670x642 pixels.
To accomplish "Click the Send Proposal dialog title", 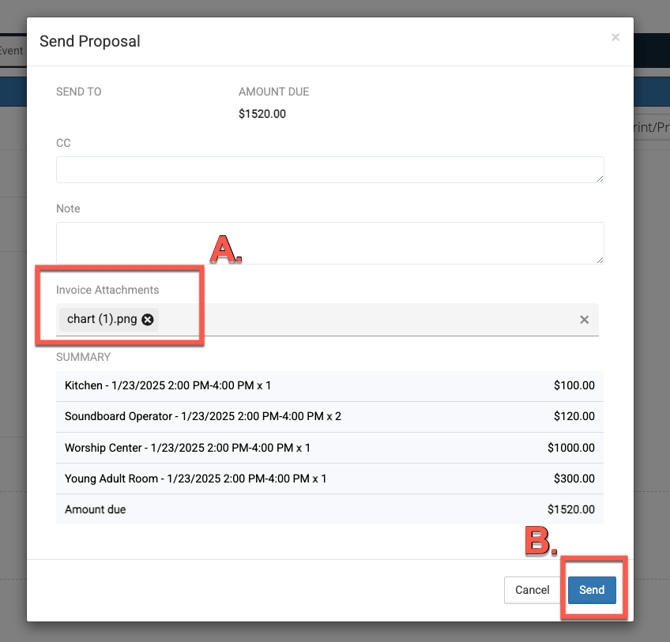I will pos(90,42).
